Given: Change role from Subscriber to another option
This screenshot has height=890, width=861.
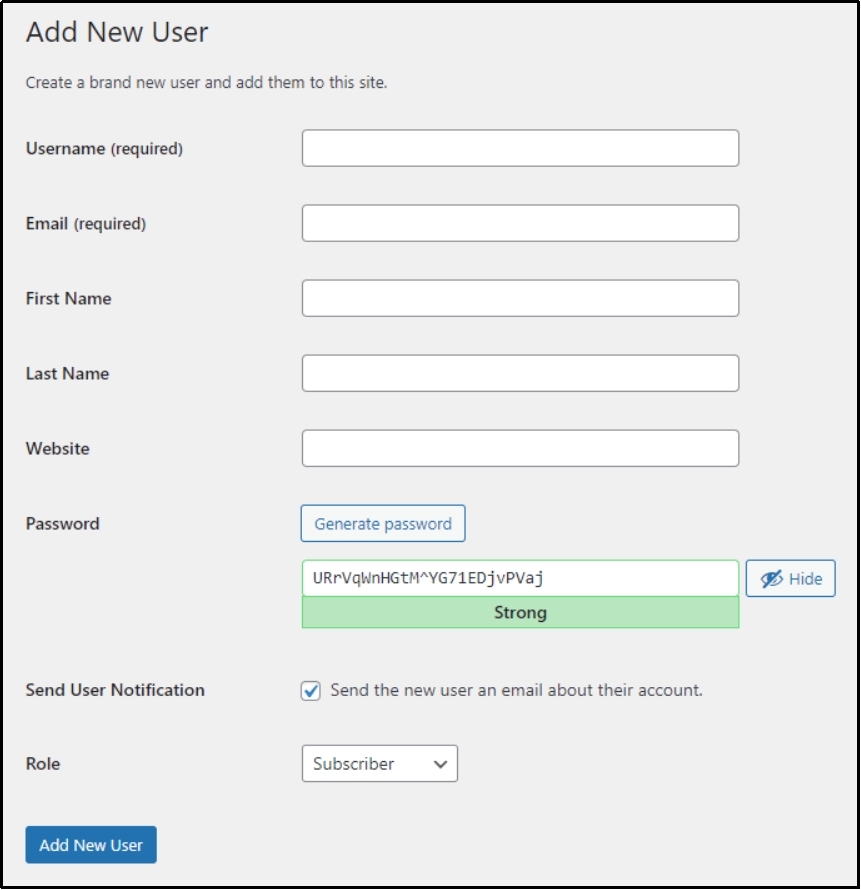Looking at the screenshot, I should click(x=378, y=763).
